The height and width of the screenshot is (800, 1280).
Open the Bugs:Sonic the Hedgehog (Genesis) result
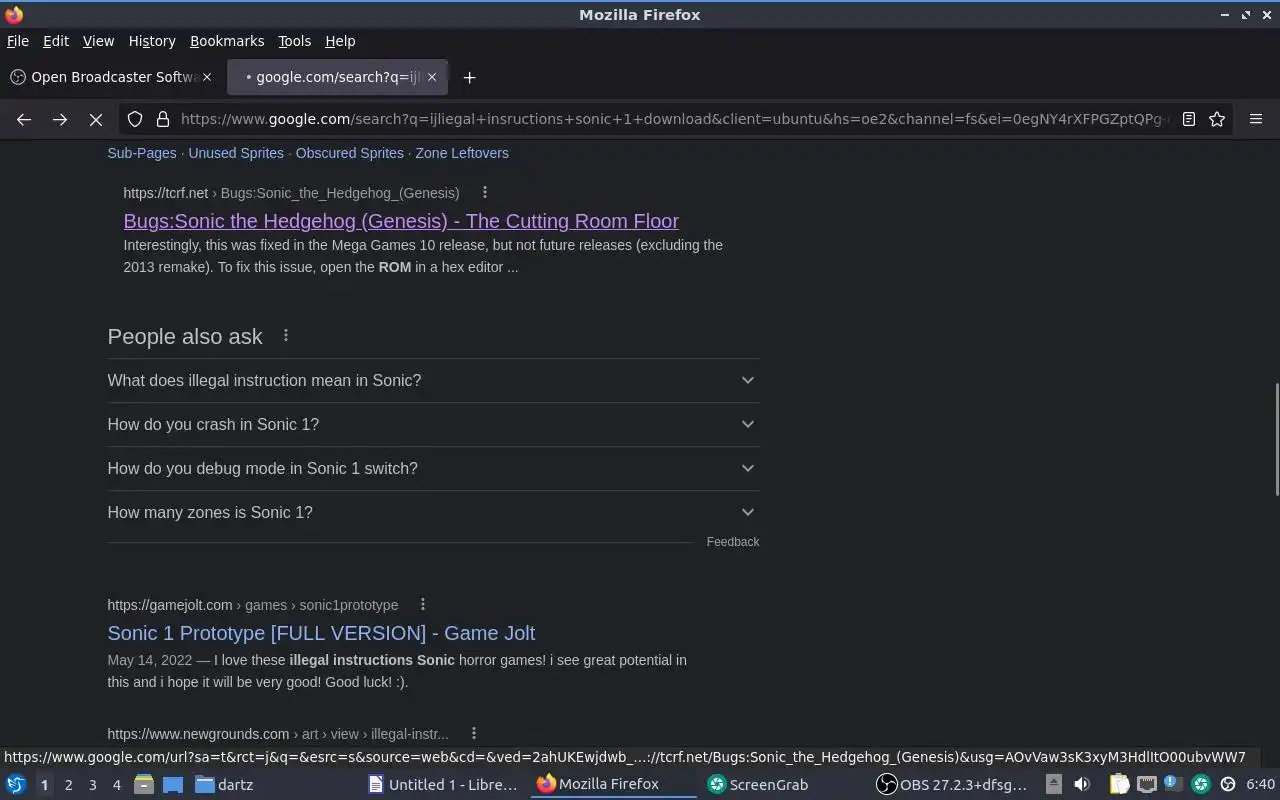401,221
